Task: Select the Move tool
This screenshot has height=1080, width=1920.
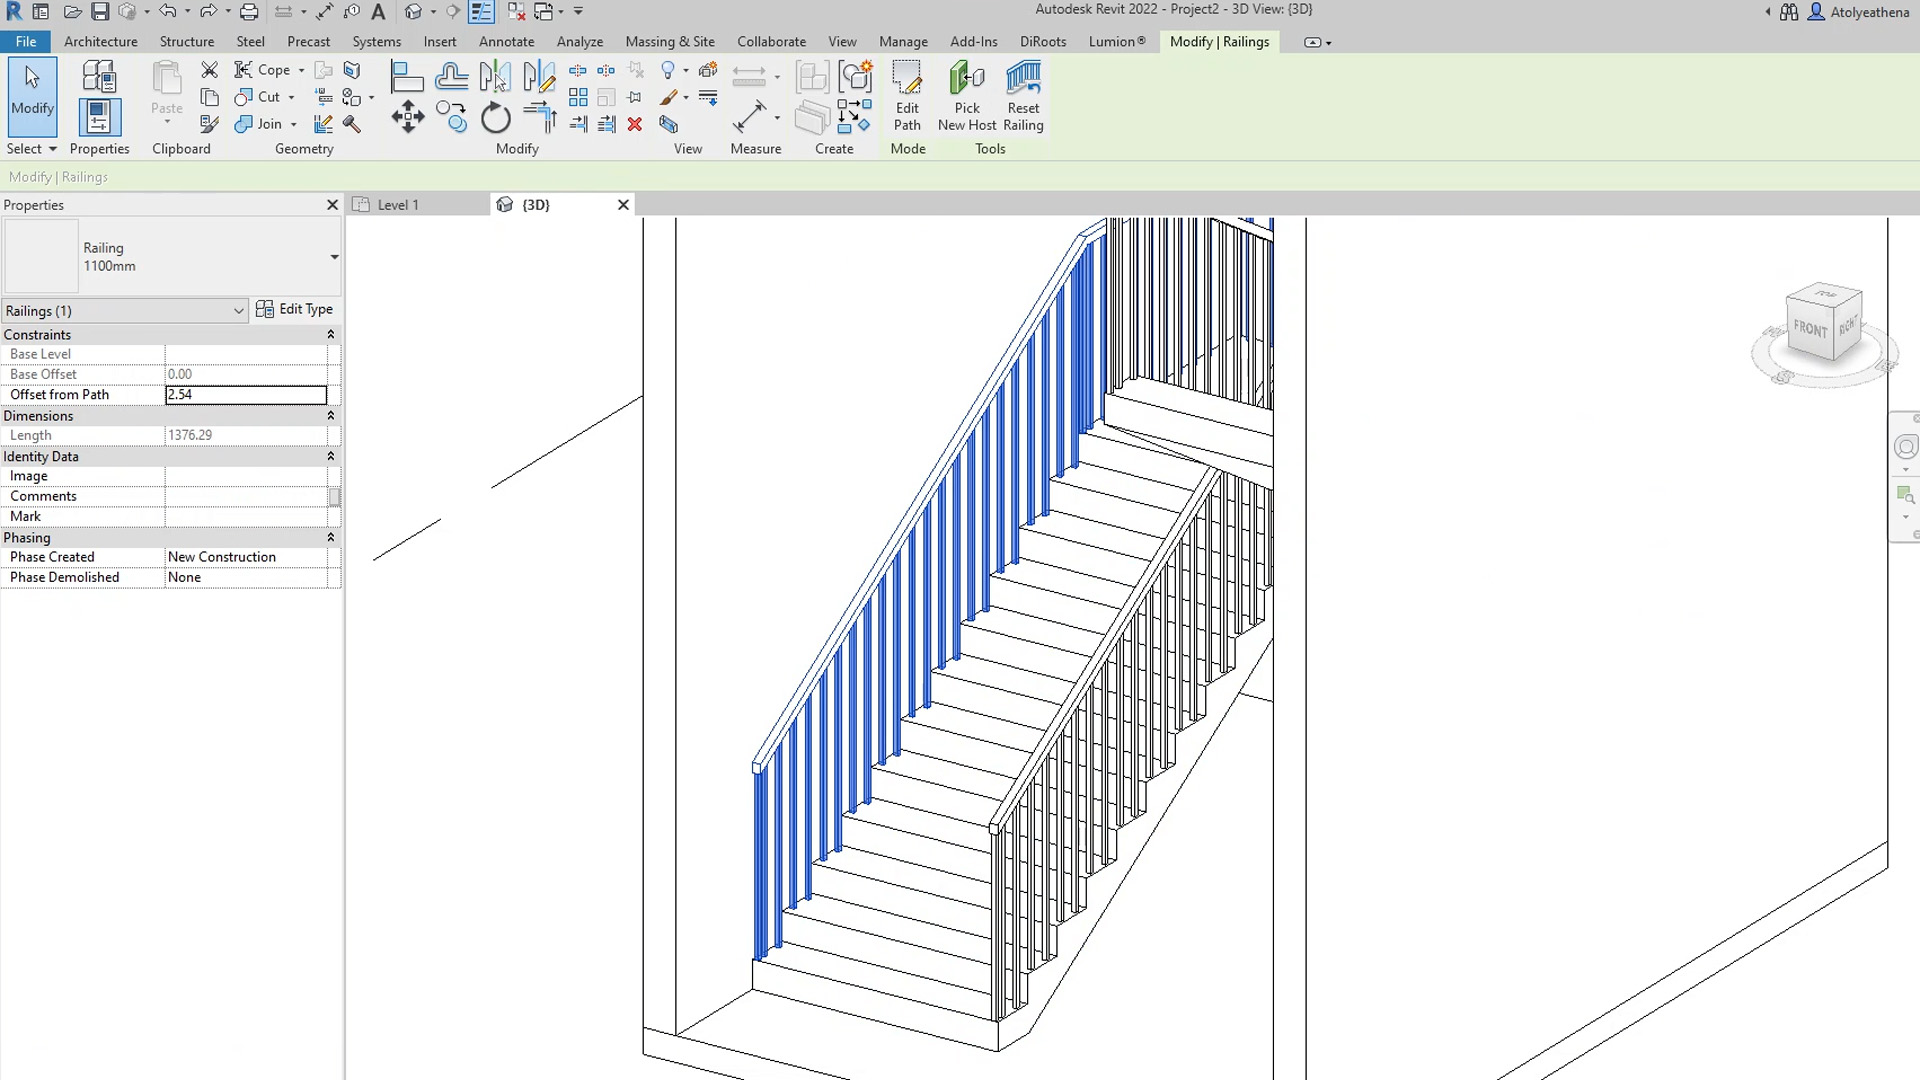Action: pos(407,118)
